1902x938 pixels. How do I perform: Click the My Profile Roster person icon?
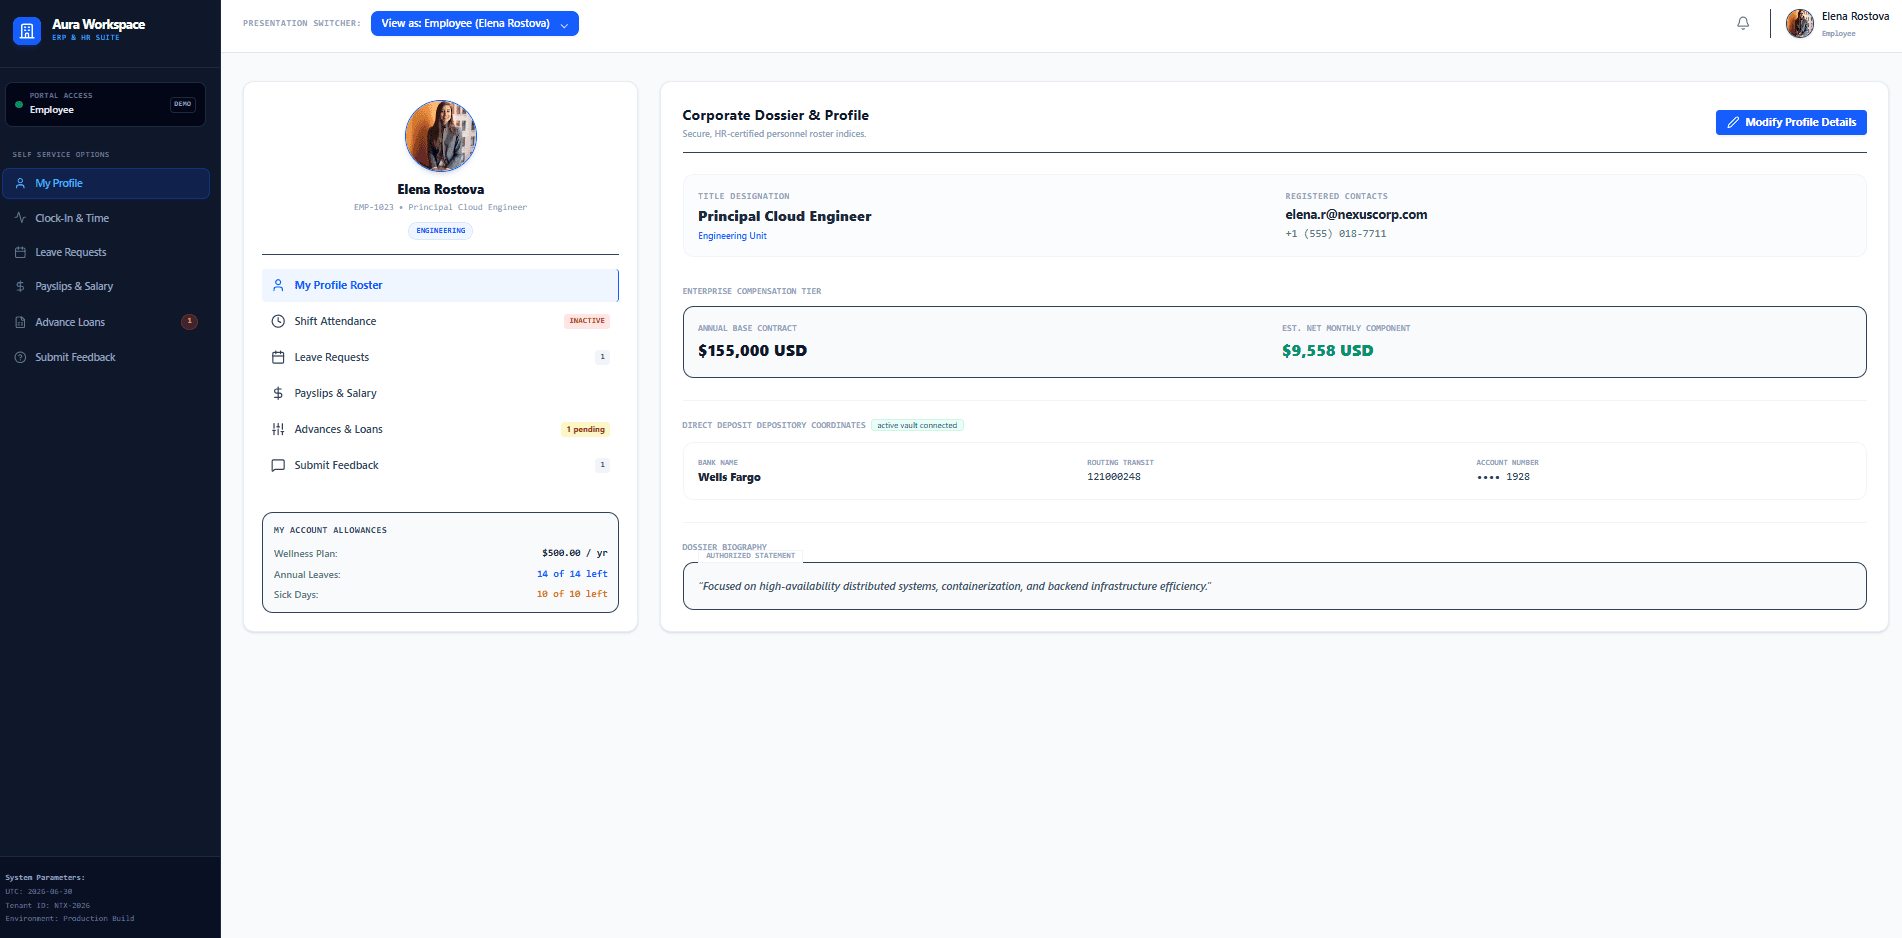(278, 285)
